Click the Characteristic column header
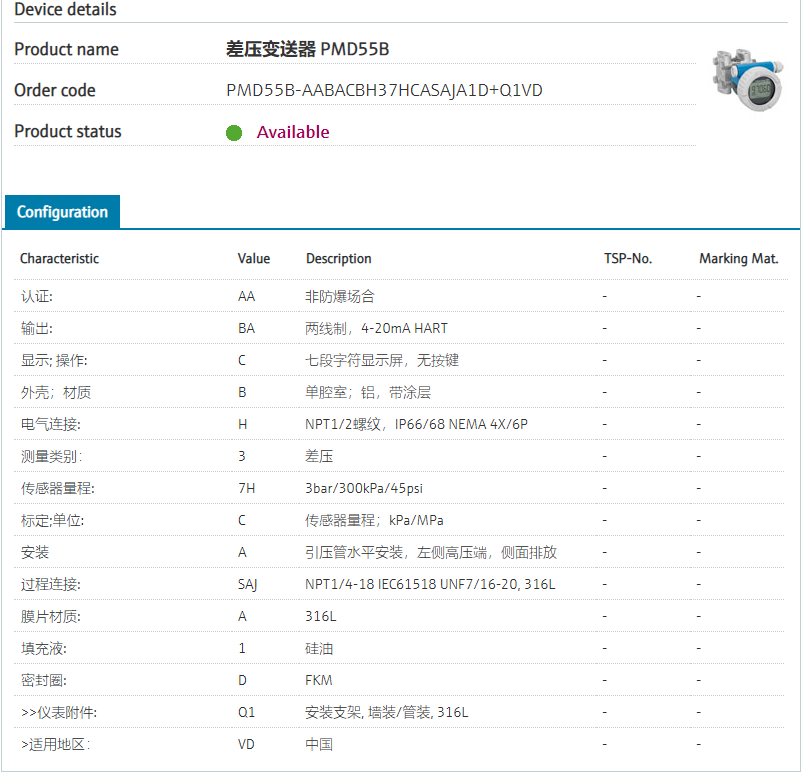 coord(60,258)
